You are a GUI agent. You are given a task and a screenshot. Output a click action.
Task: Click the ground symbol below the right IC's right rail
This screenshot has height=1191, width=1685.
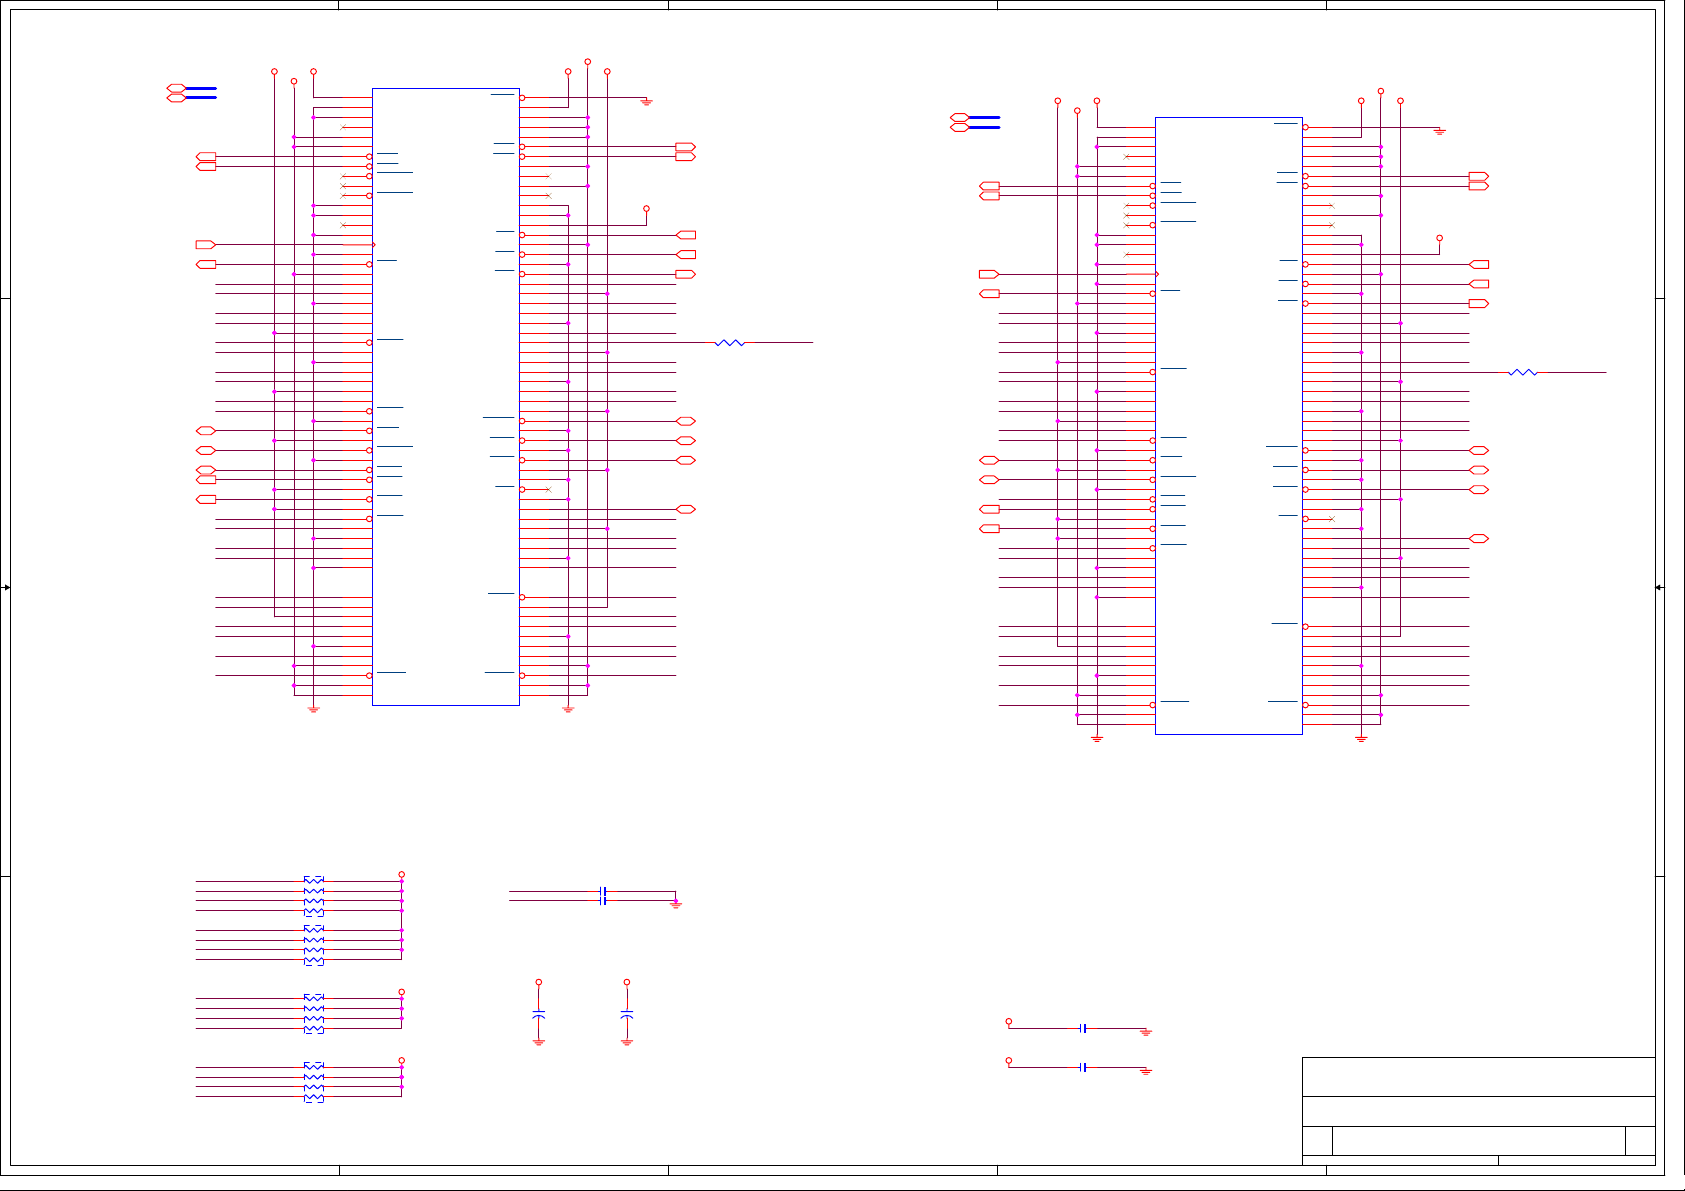click(1361, 738)
